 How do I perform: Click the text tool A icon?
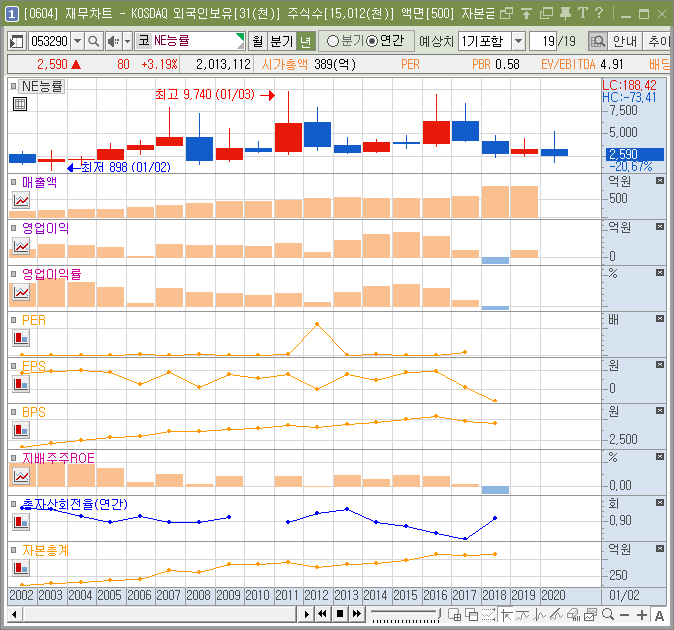[659, 615]
